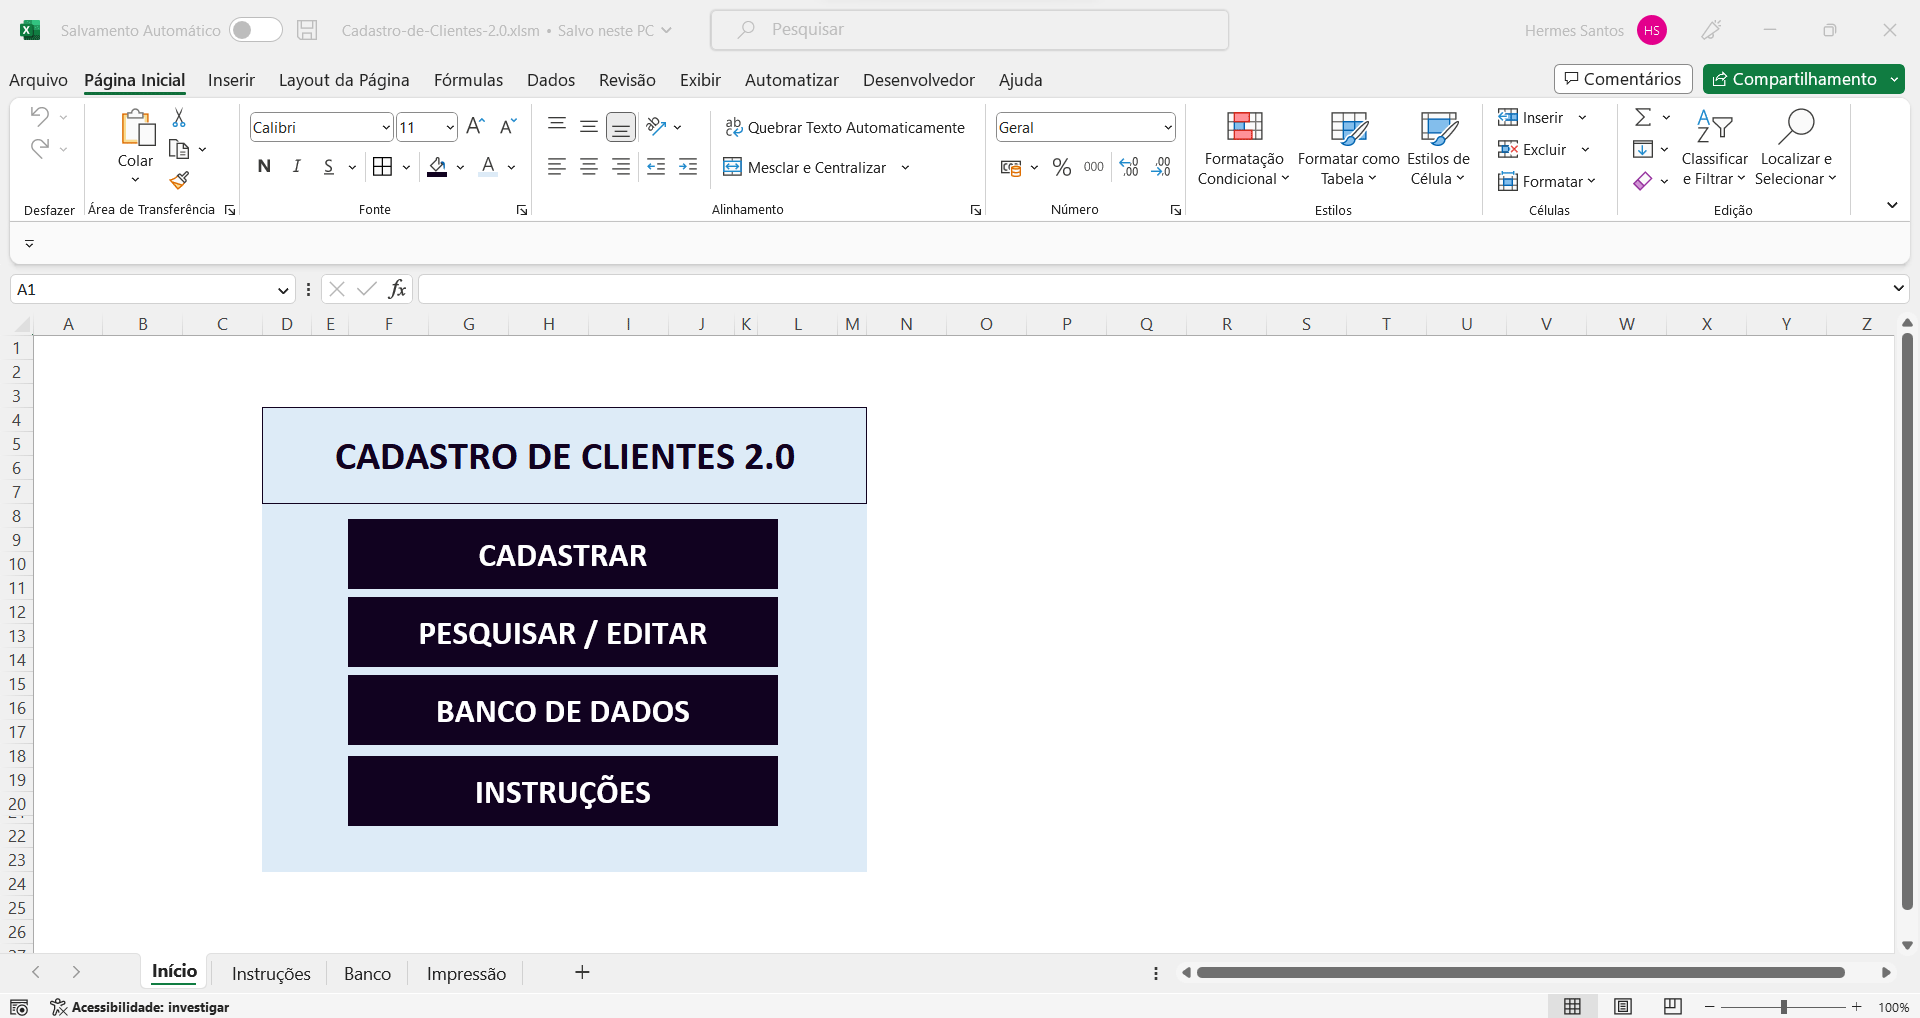Collapse the ribbon with chevron

1892,205
